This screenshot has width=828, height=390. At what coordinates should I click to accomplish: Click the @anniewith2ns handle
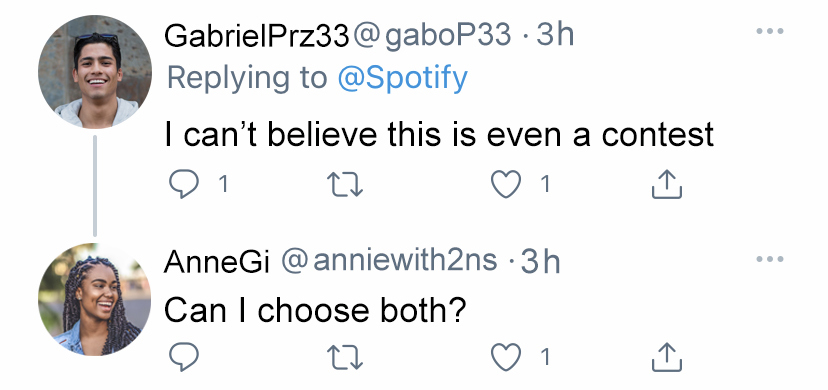click(389, 261)
